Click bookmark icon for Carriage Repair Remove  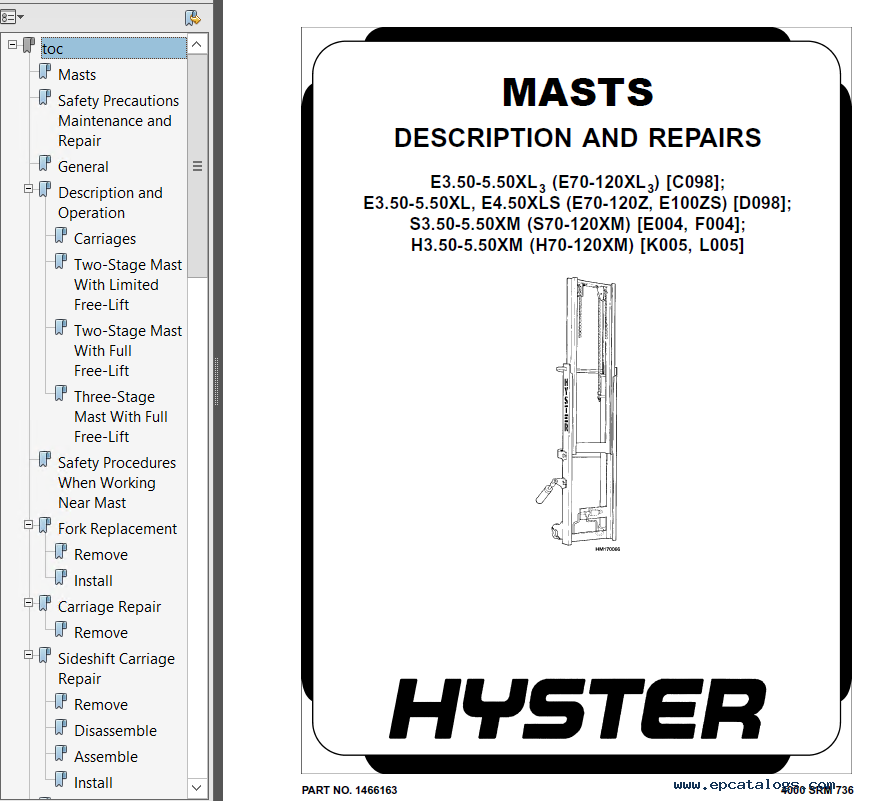(x=60, y=630)
